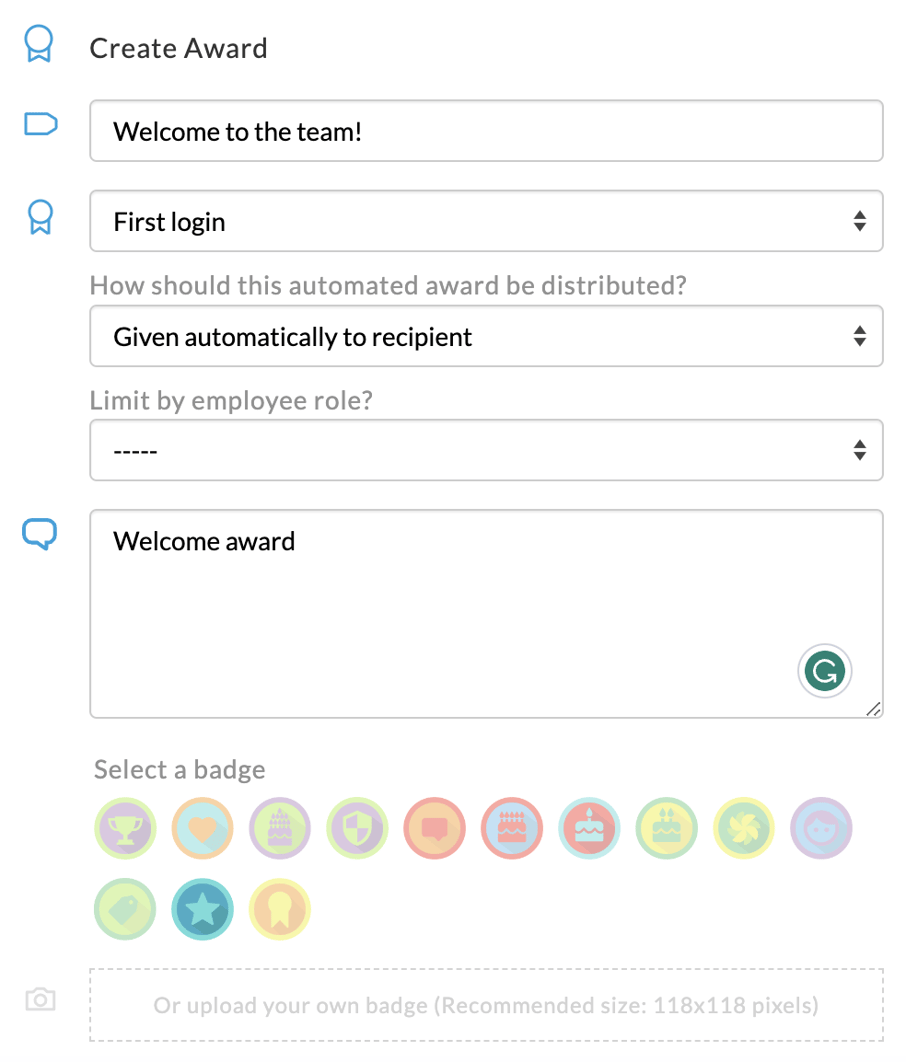Open the First login trigger dropdown
906x1062 pixels.
tap(486, 221)
